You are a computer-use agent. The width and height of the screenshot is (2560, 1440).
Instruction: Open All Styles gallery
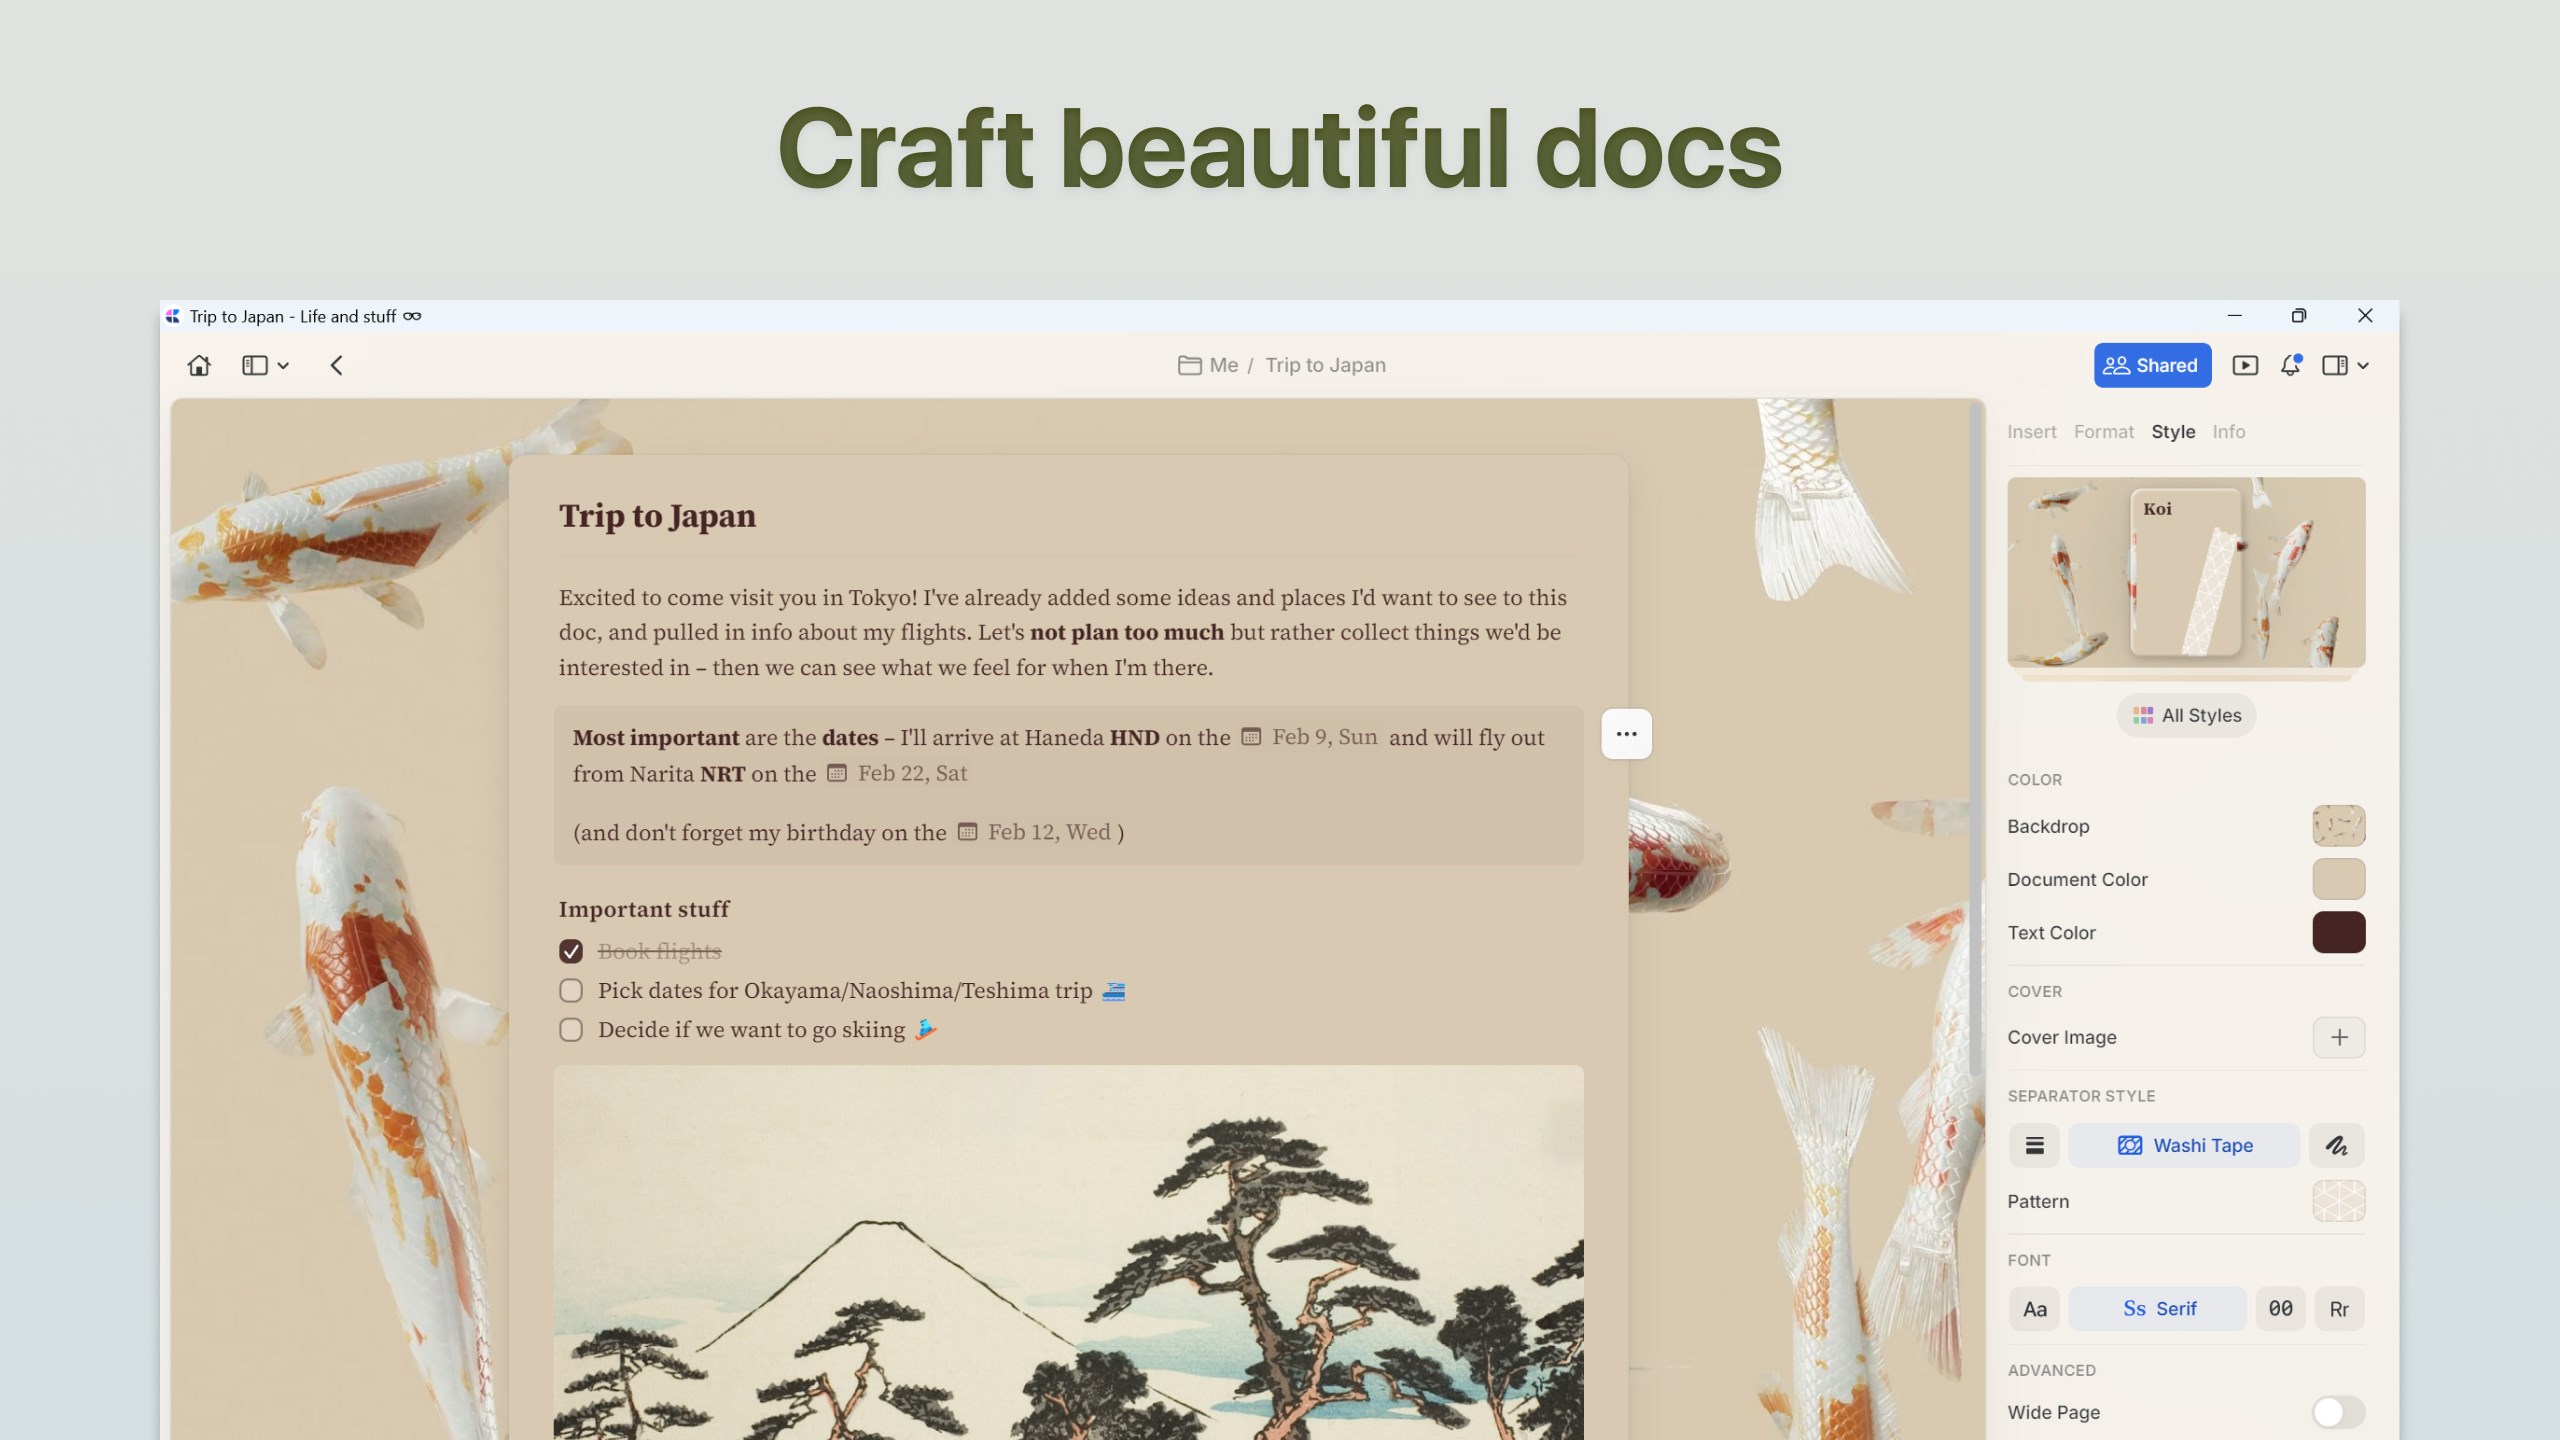pos(2186,716)
